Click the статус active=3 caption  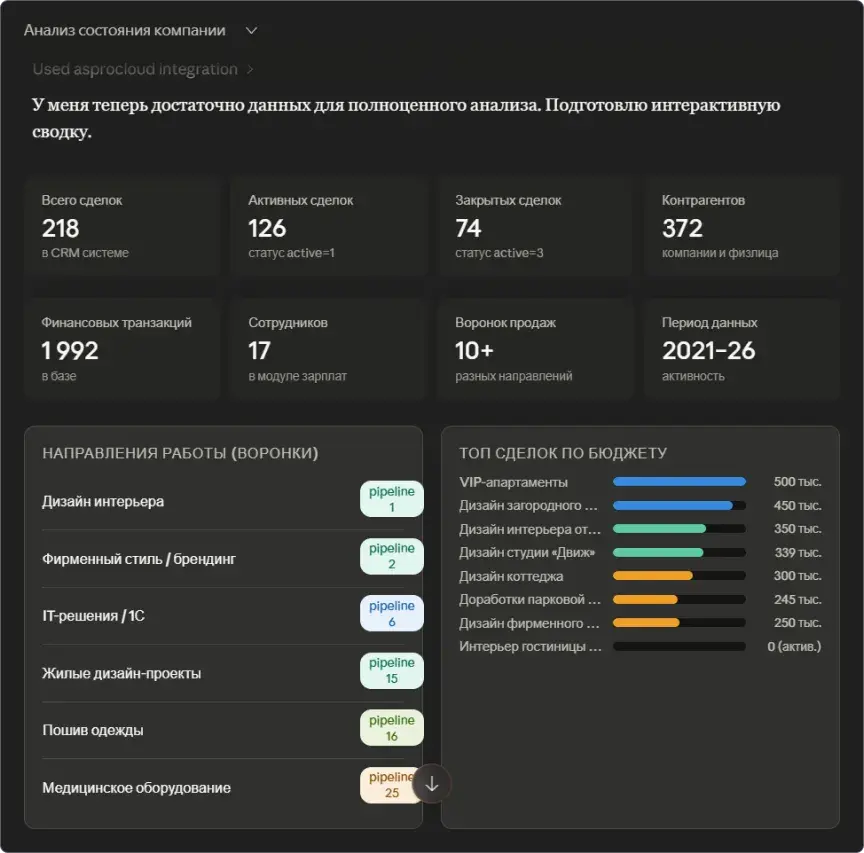[499, 253]
